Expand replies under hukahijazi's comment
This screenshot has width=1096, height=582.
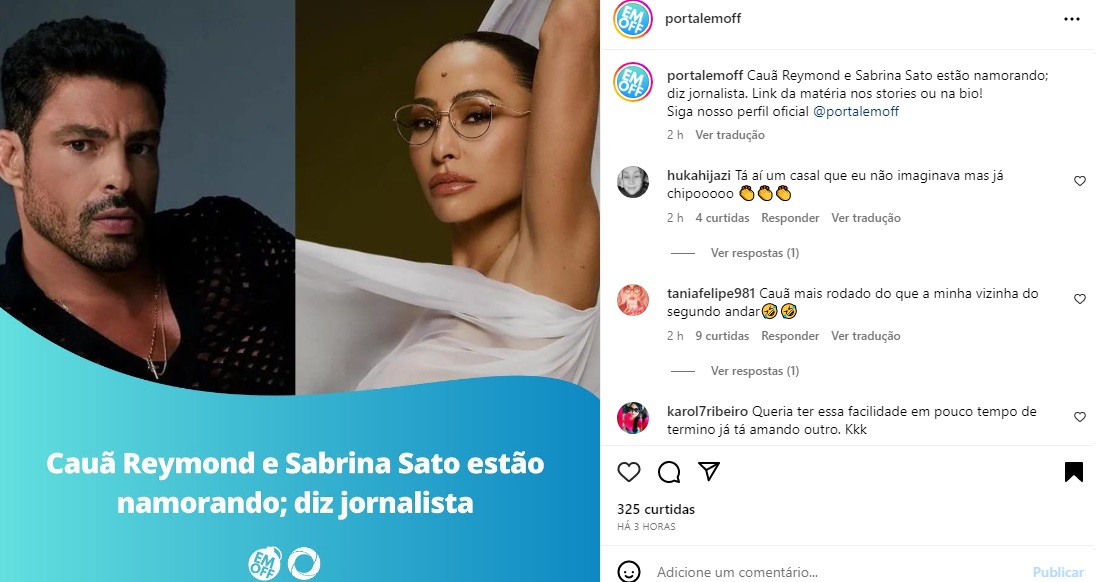pyautogui.click(x=754, y=253)
